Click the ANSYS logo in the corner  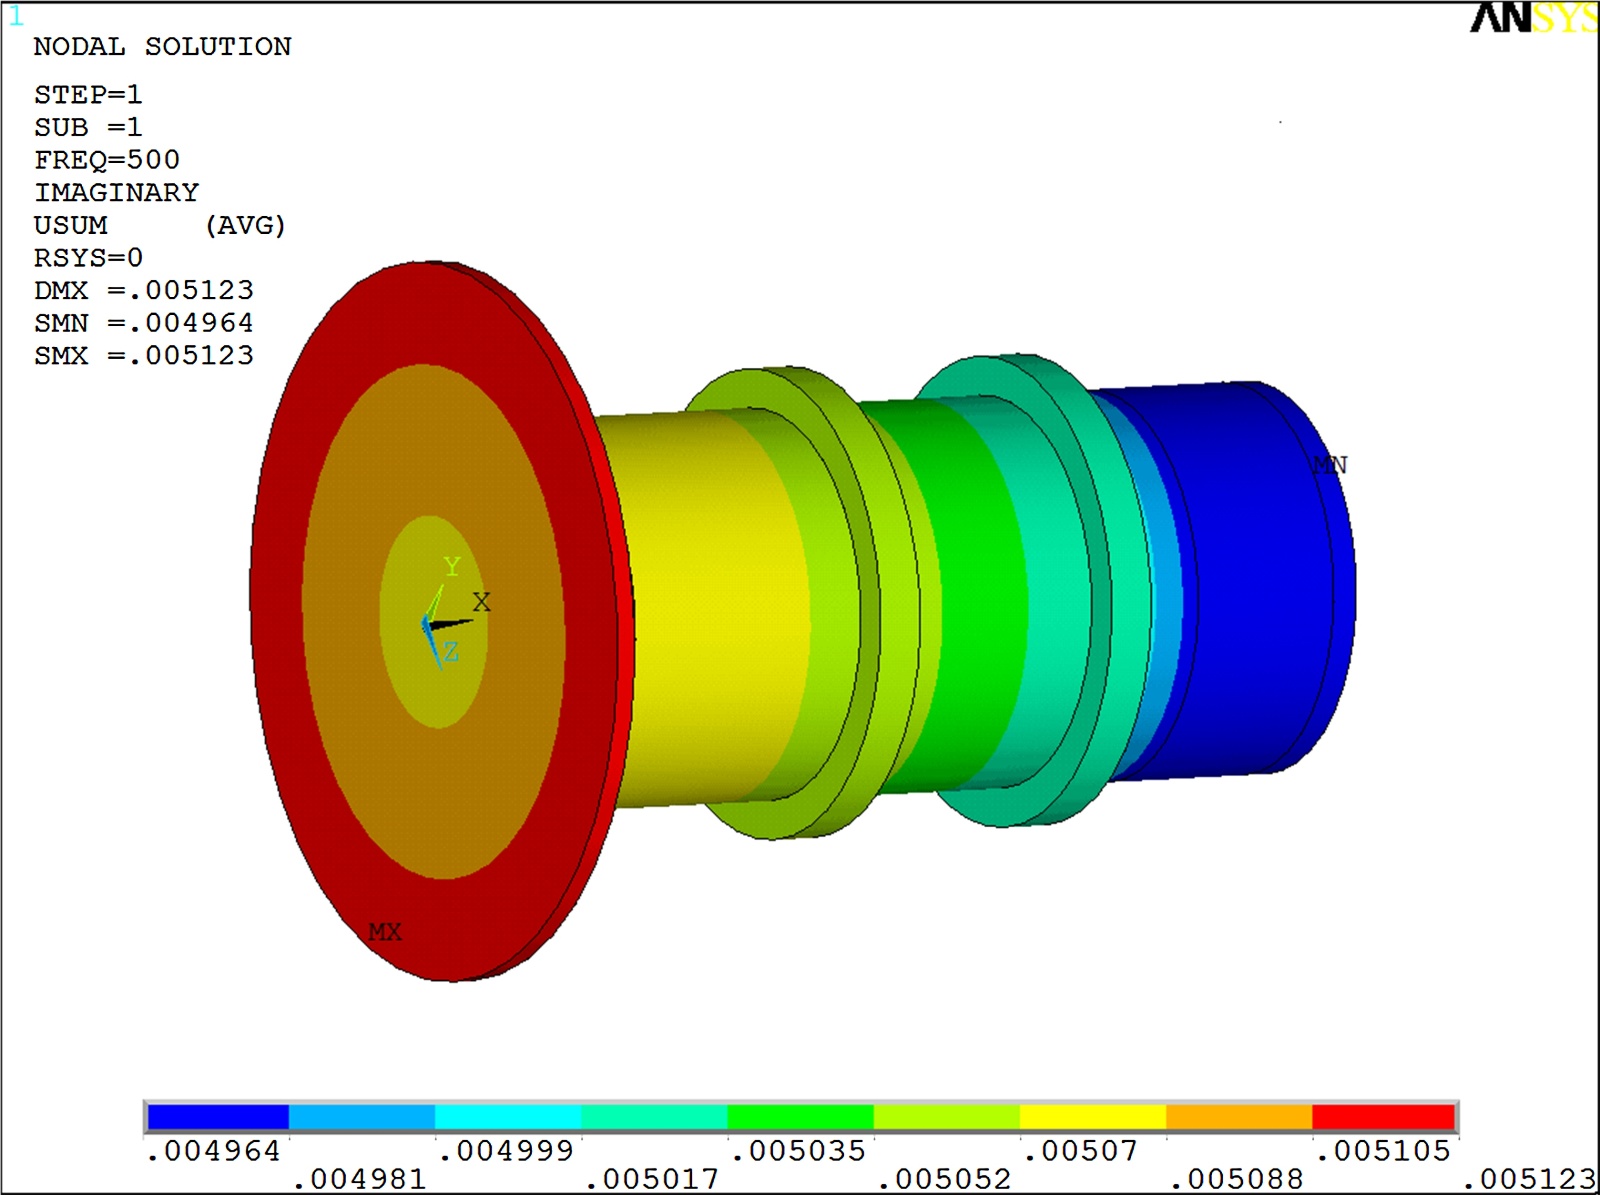[1532, 18]
